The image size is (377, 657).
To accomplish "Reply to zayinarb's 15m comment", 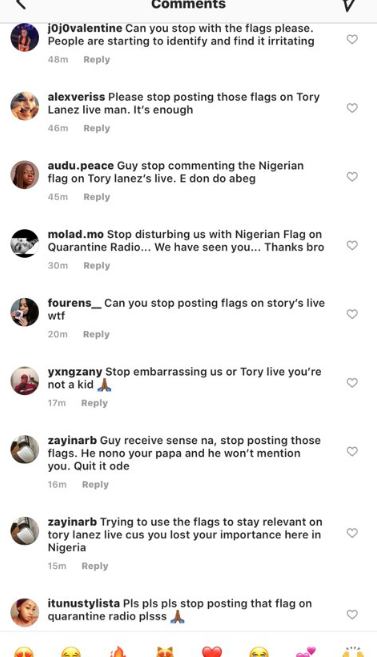I will pos(95,566).
